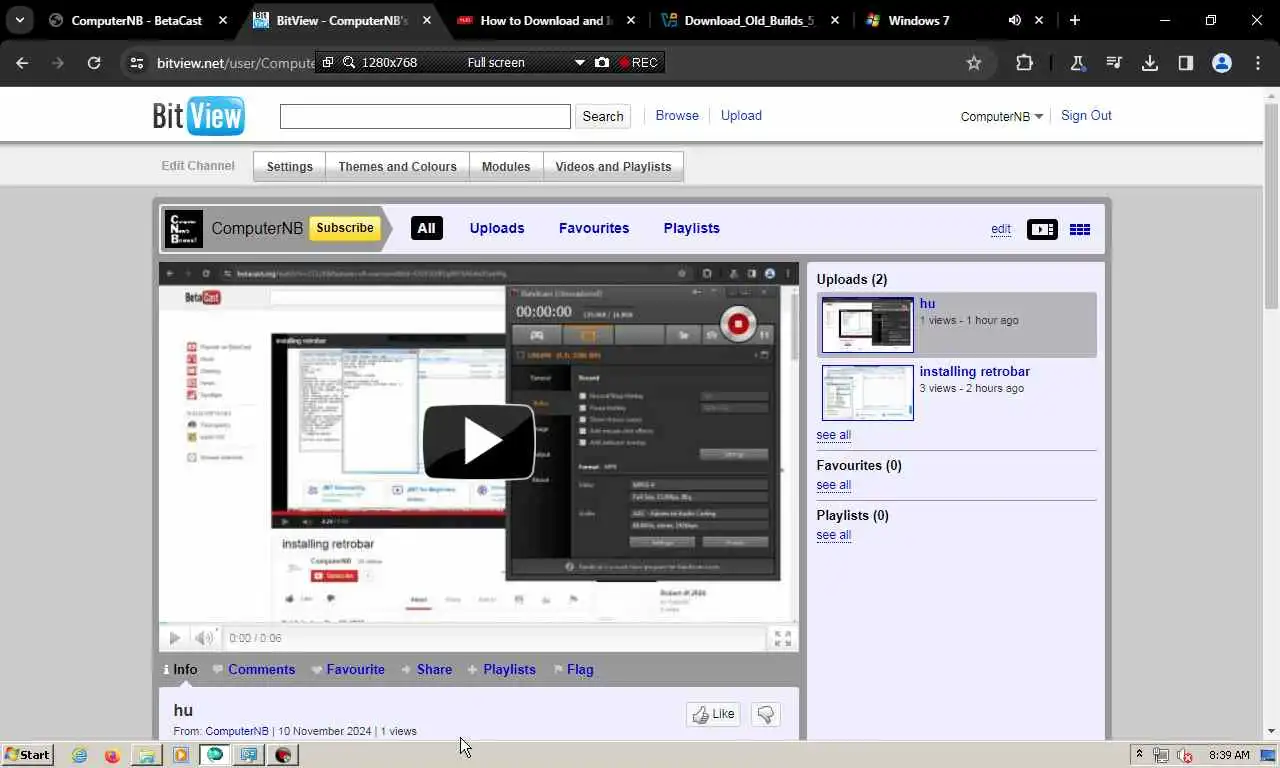1280x768 pixels.
Task: Select the All channel filter
Action: (x=426, y=228)
